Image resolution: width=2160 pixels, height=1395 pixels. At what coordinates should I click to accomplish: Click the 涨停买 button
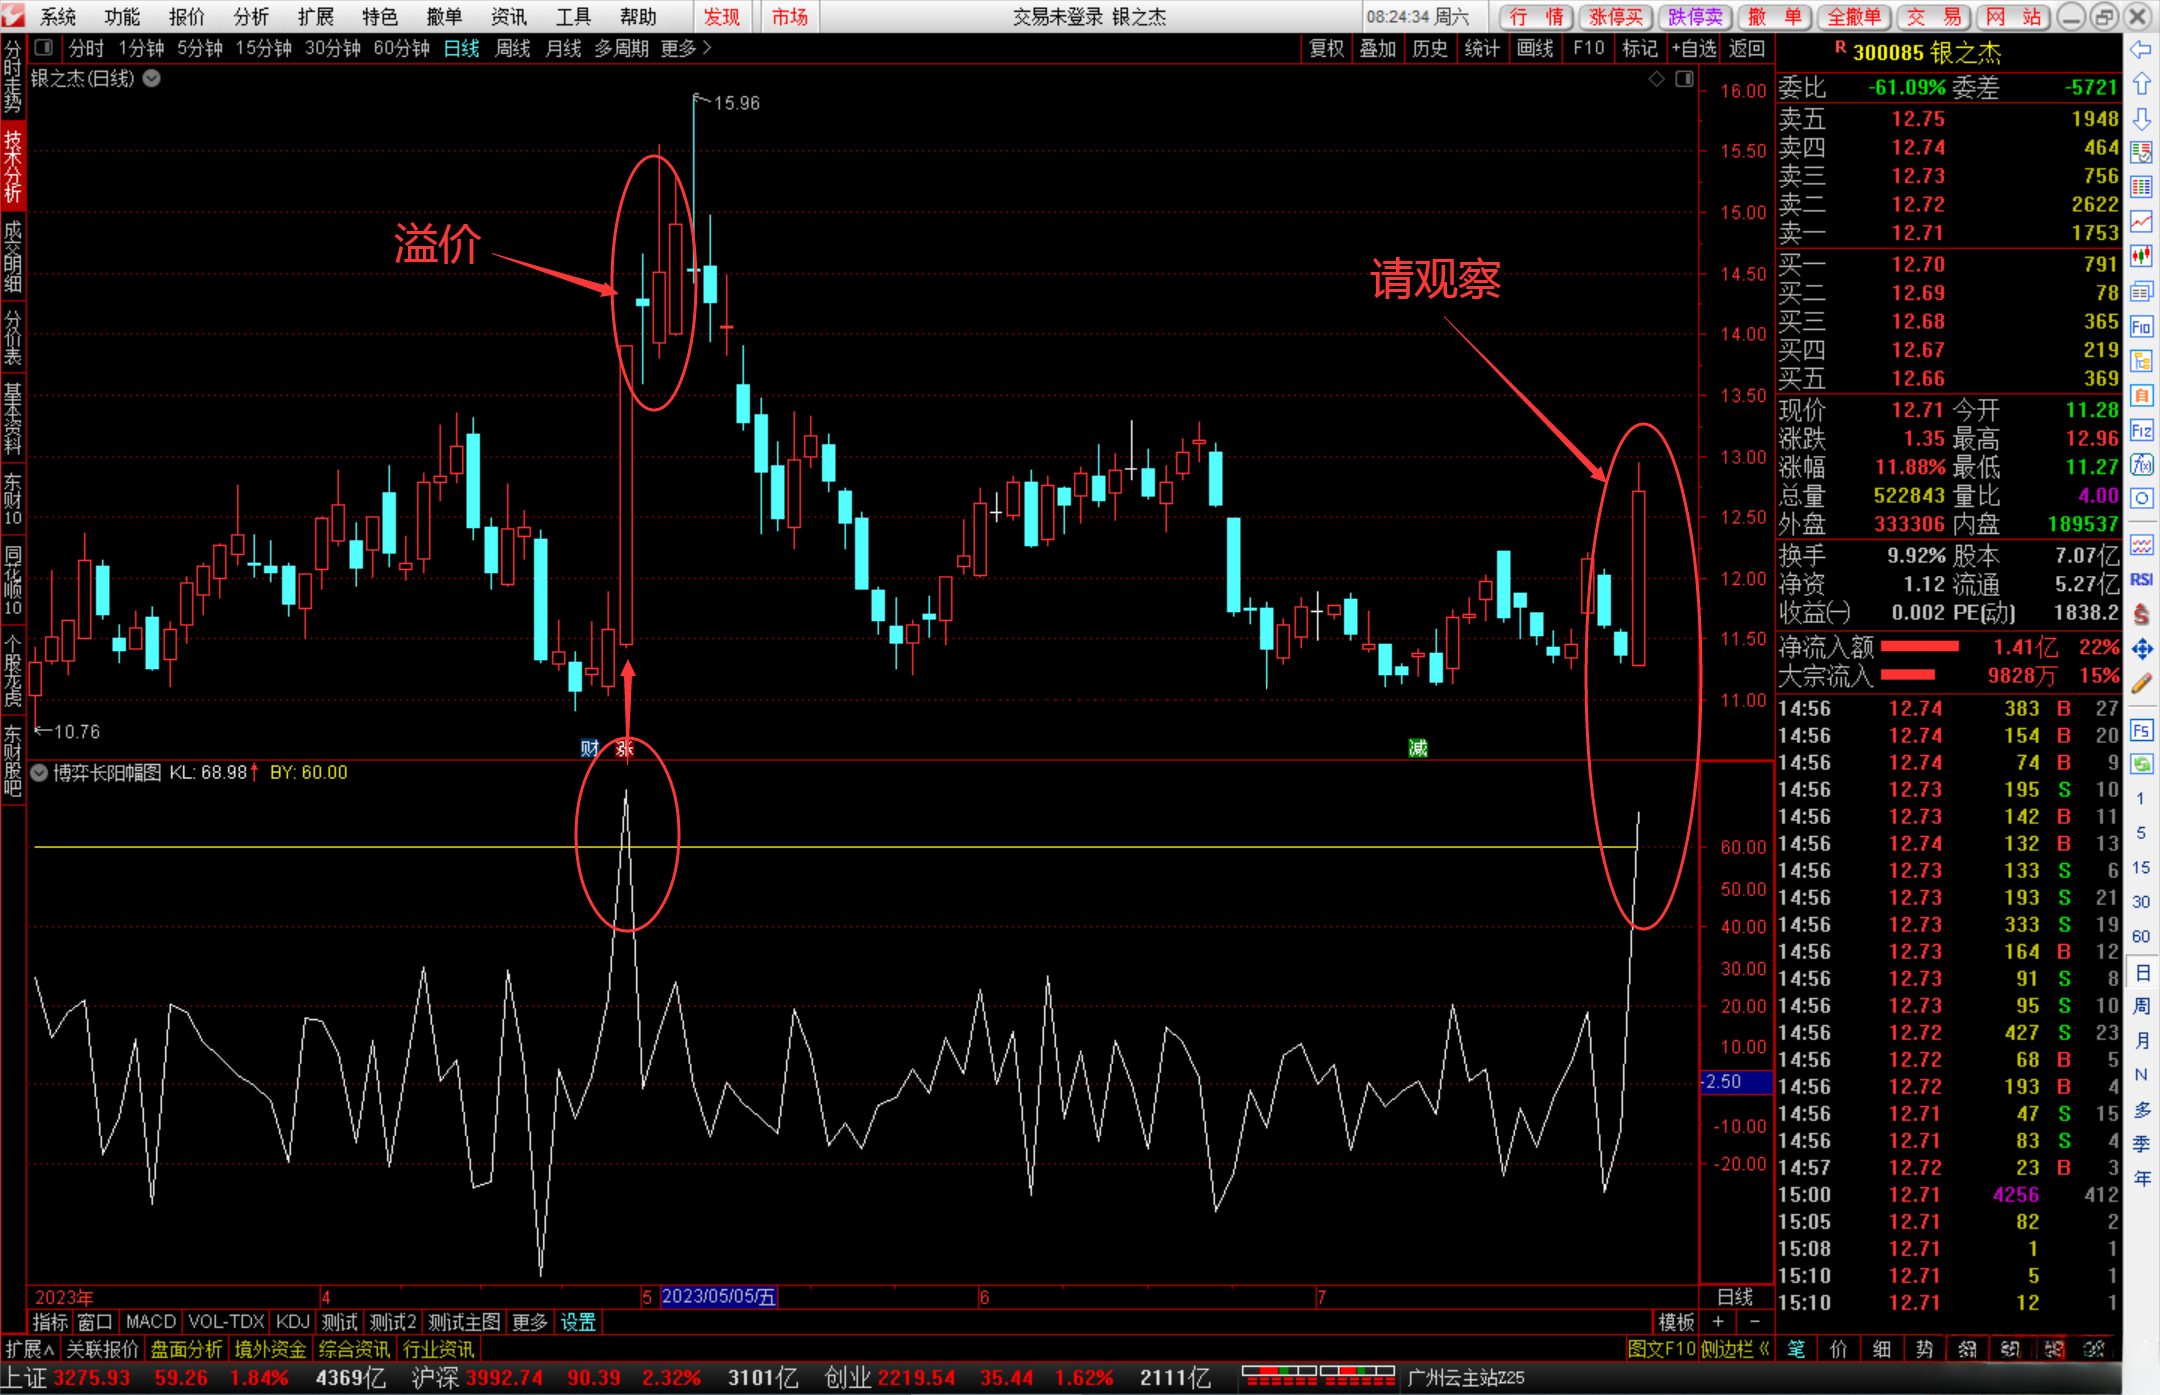[x=1616, y=17]
